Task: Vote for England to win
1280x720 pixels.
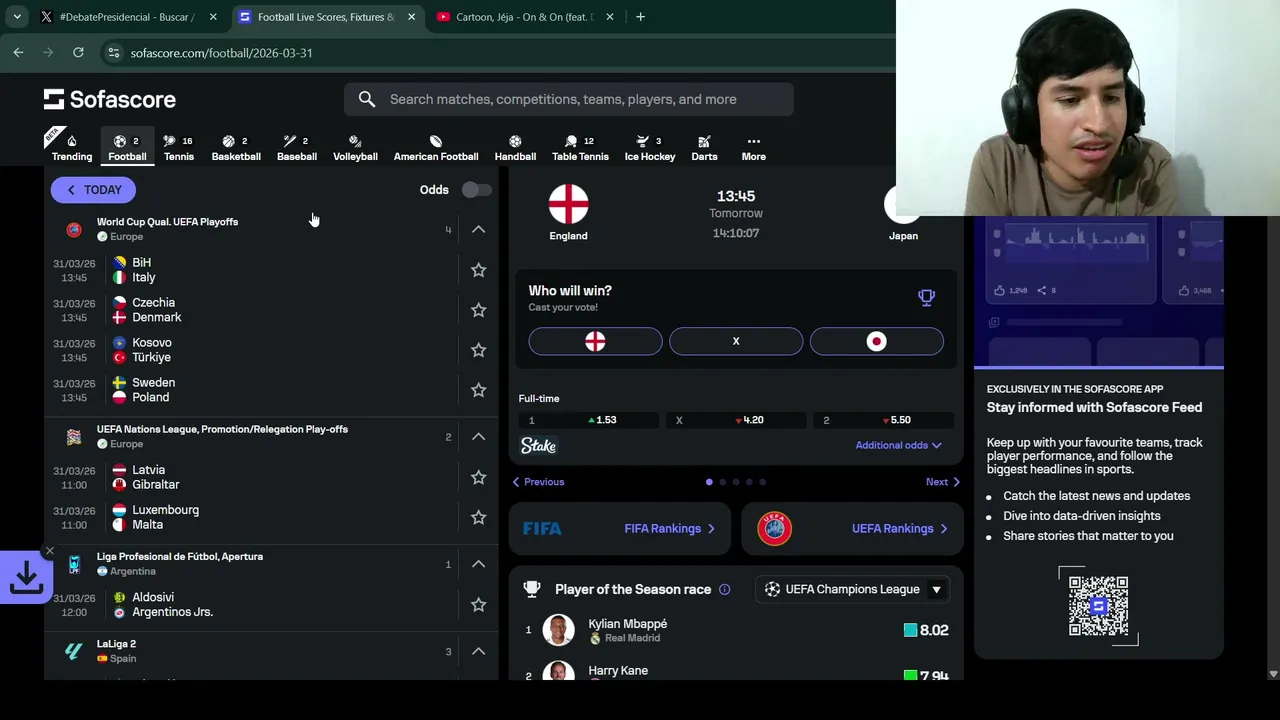Action: (x=595, y=341)
